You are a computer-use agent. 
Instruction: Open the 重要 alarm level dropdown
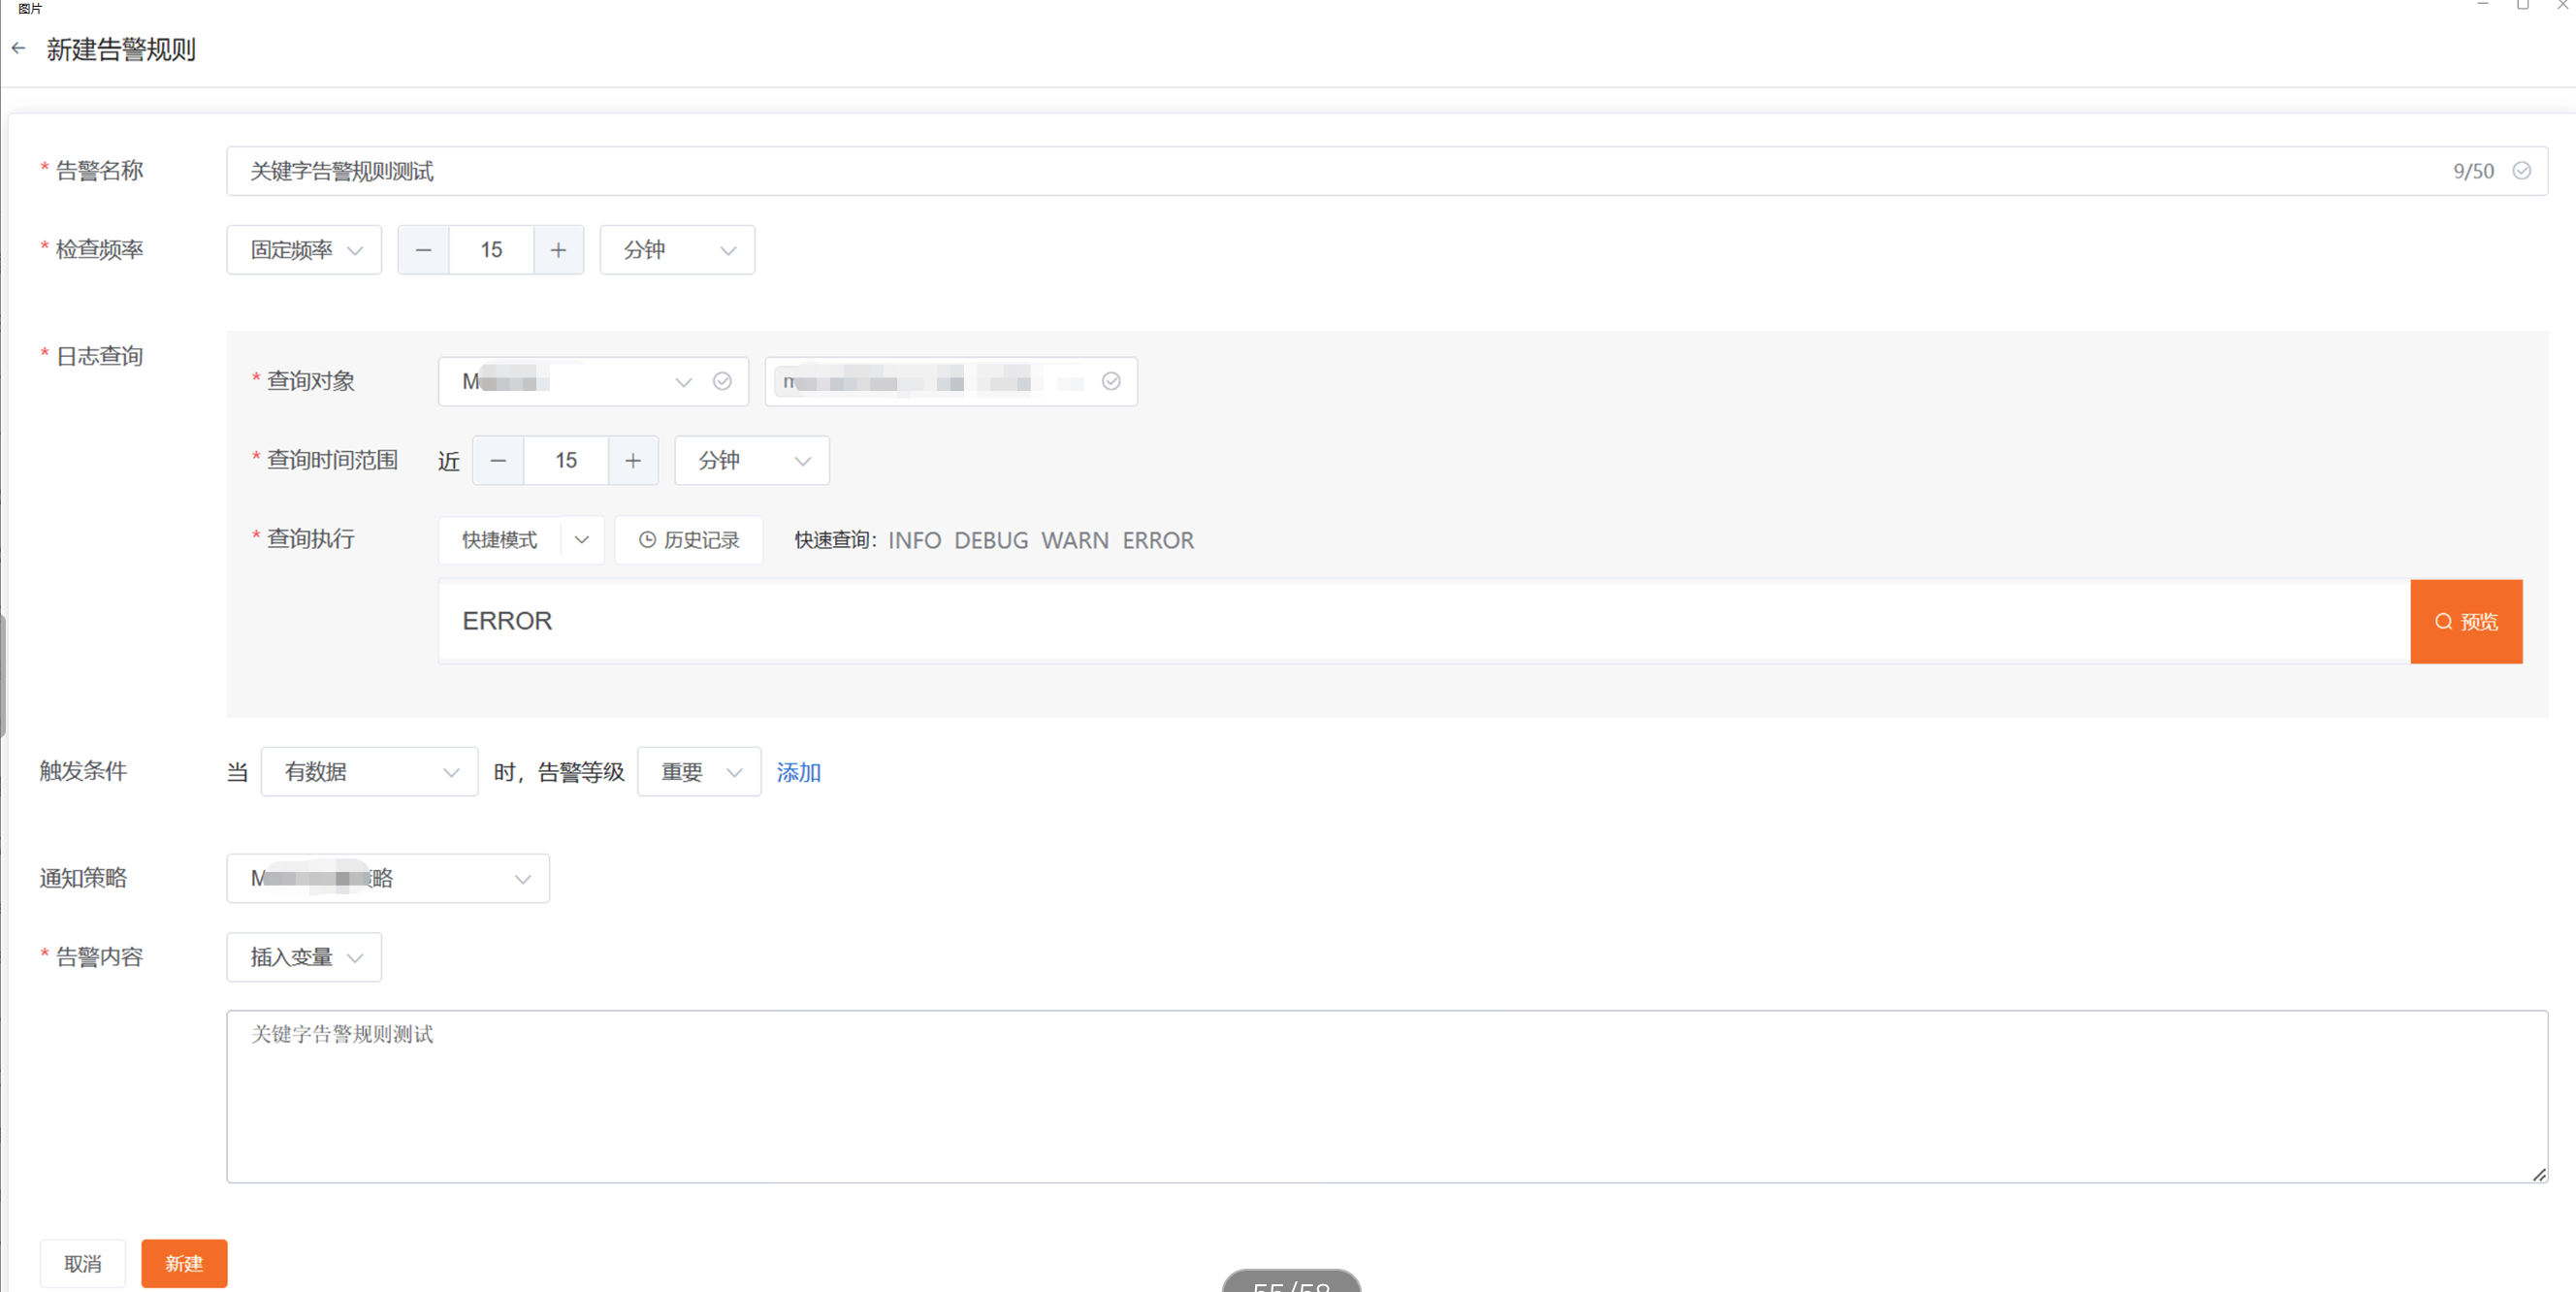click(698, 772)
